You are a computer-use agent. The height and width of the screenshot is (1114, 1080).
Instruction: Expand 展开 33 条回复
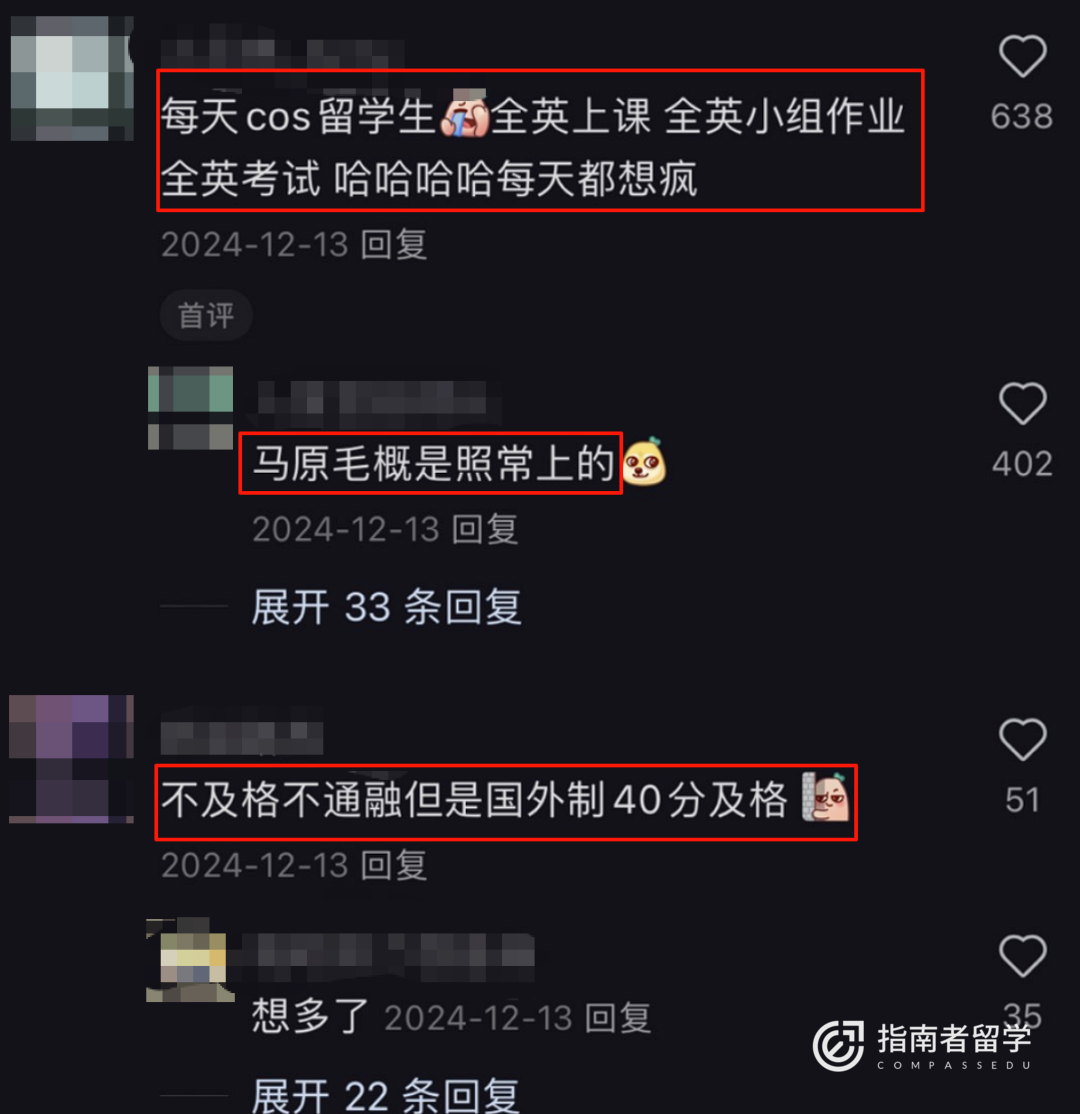[x=387, y=607]
